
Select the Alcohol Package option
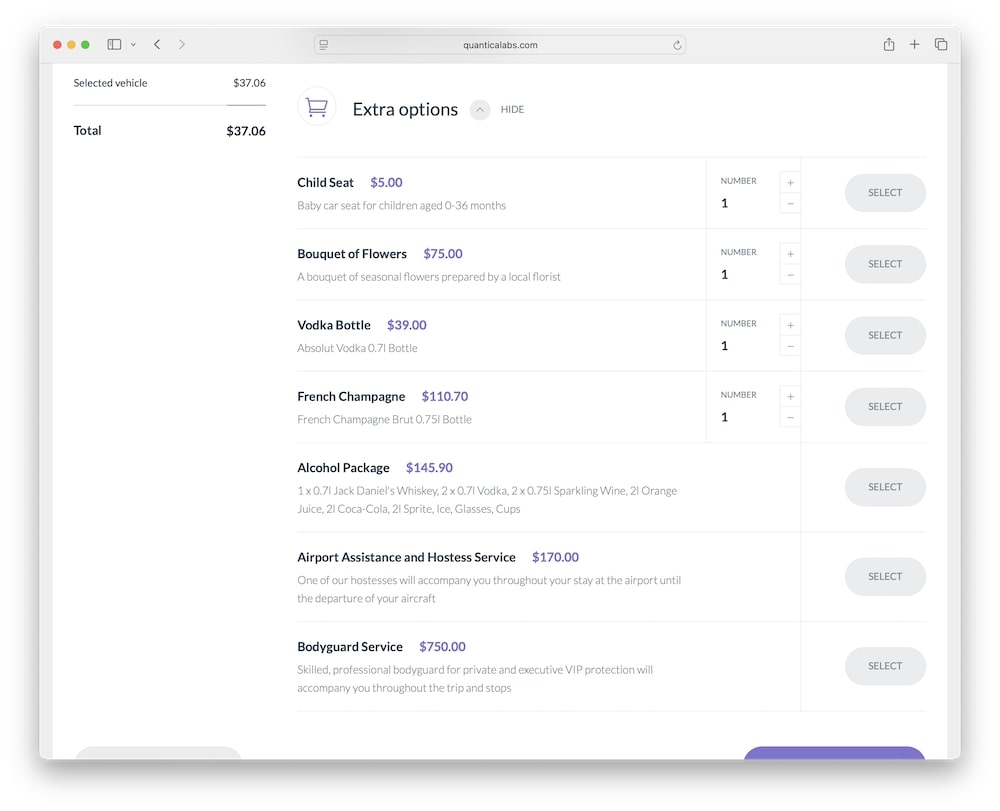coord(885,487)
